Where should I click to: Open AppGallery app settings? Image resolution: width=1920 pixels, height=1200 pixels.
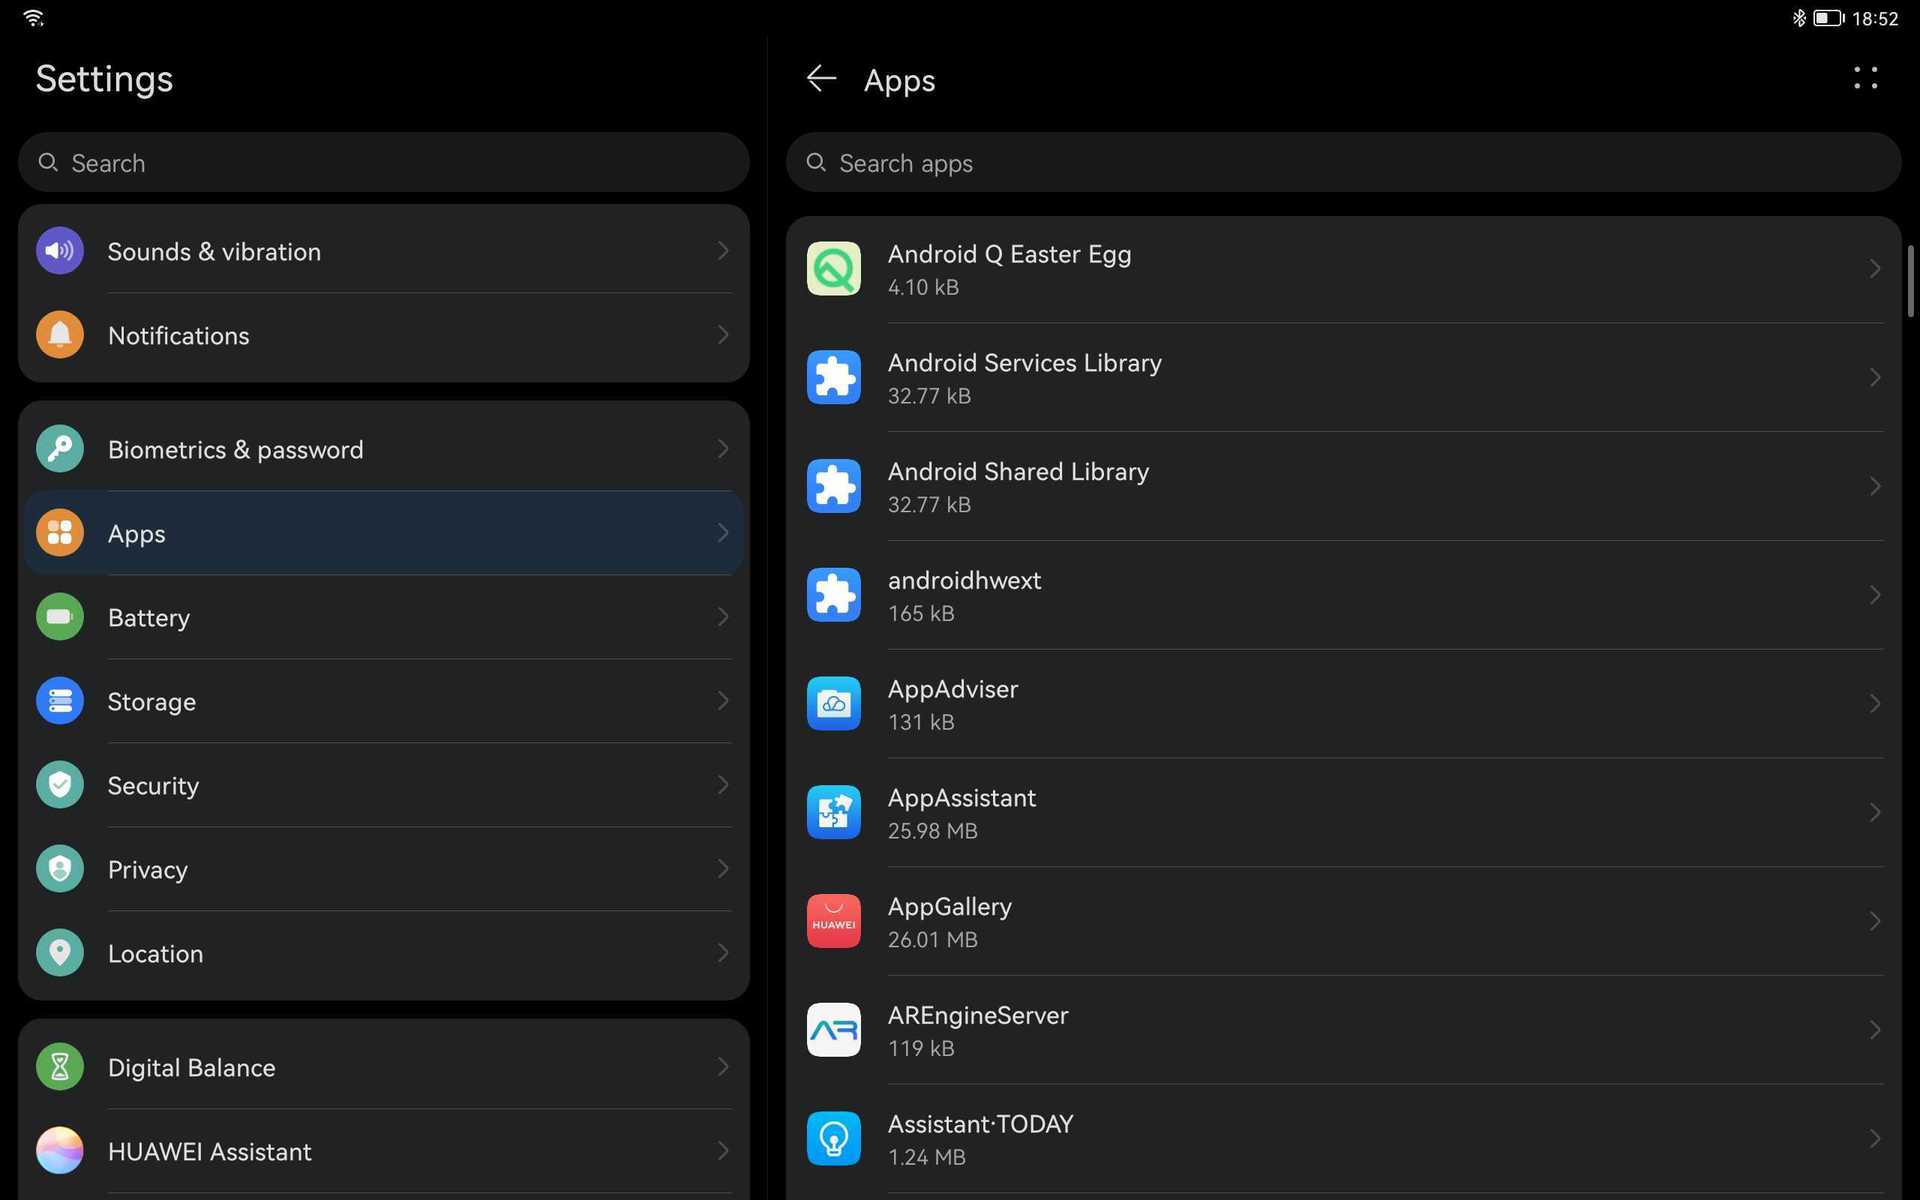click(x=1344, y=921)
